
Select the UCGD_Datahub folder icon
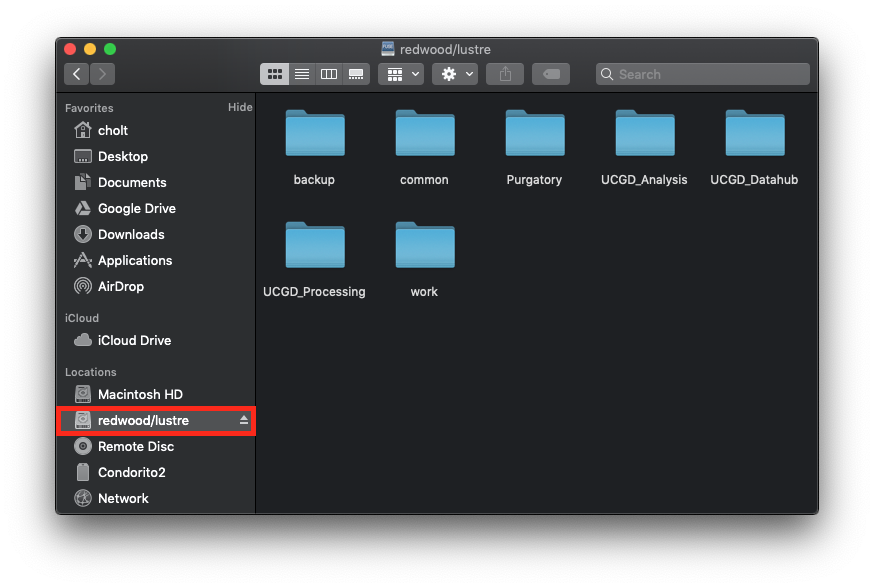click(755, 133)
